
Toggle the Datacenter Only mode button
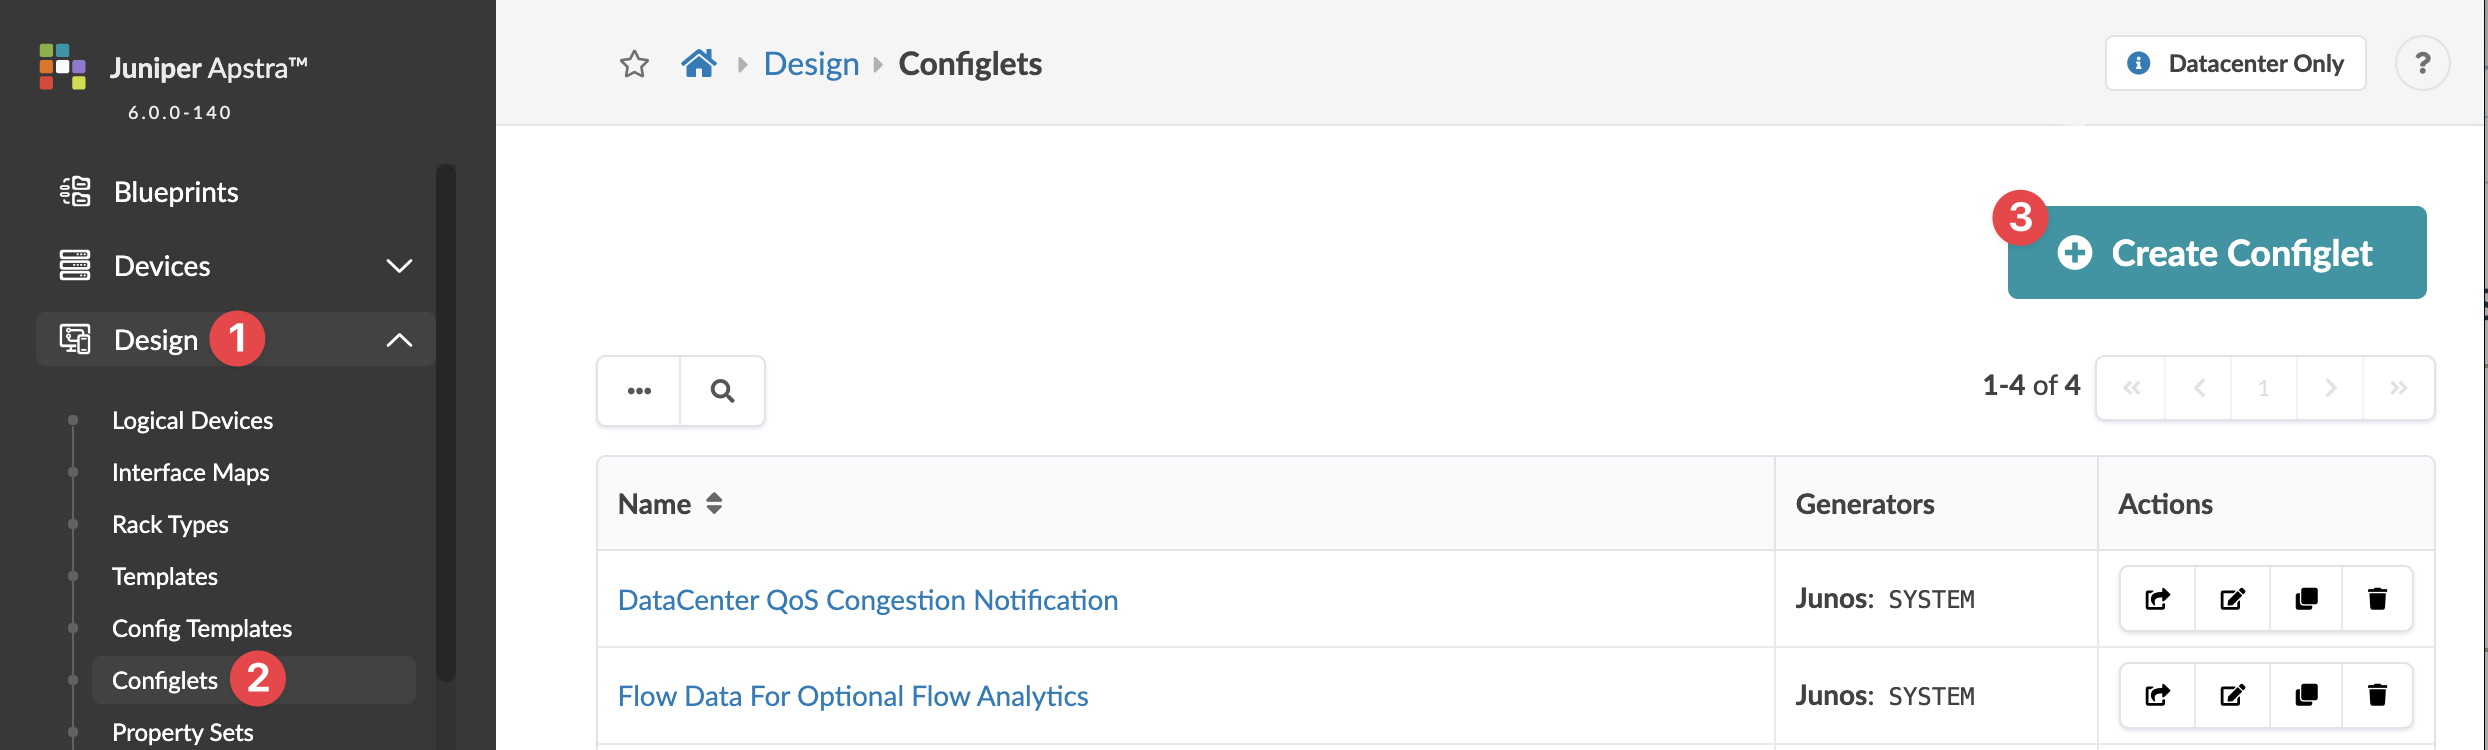[x=2235, y=64]
